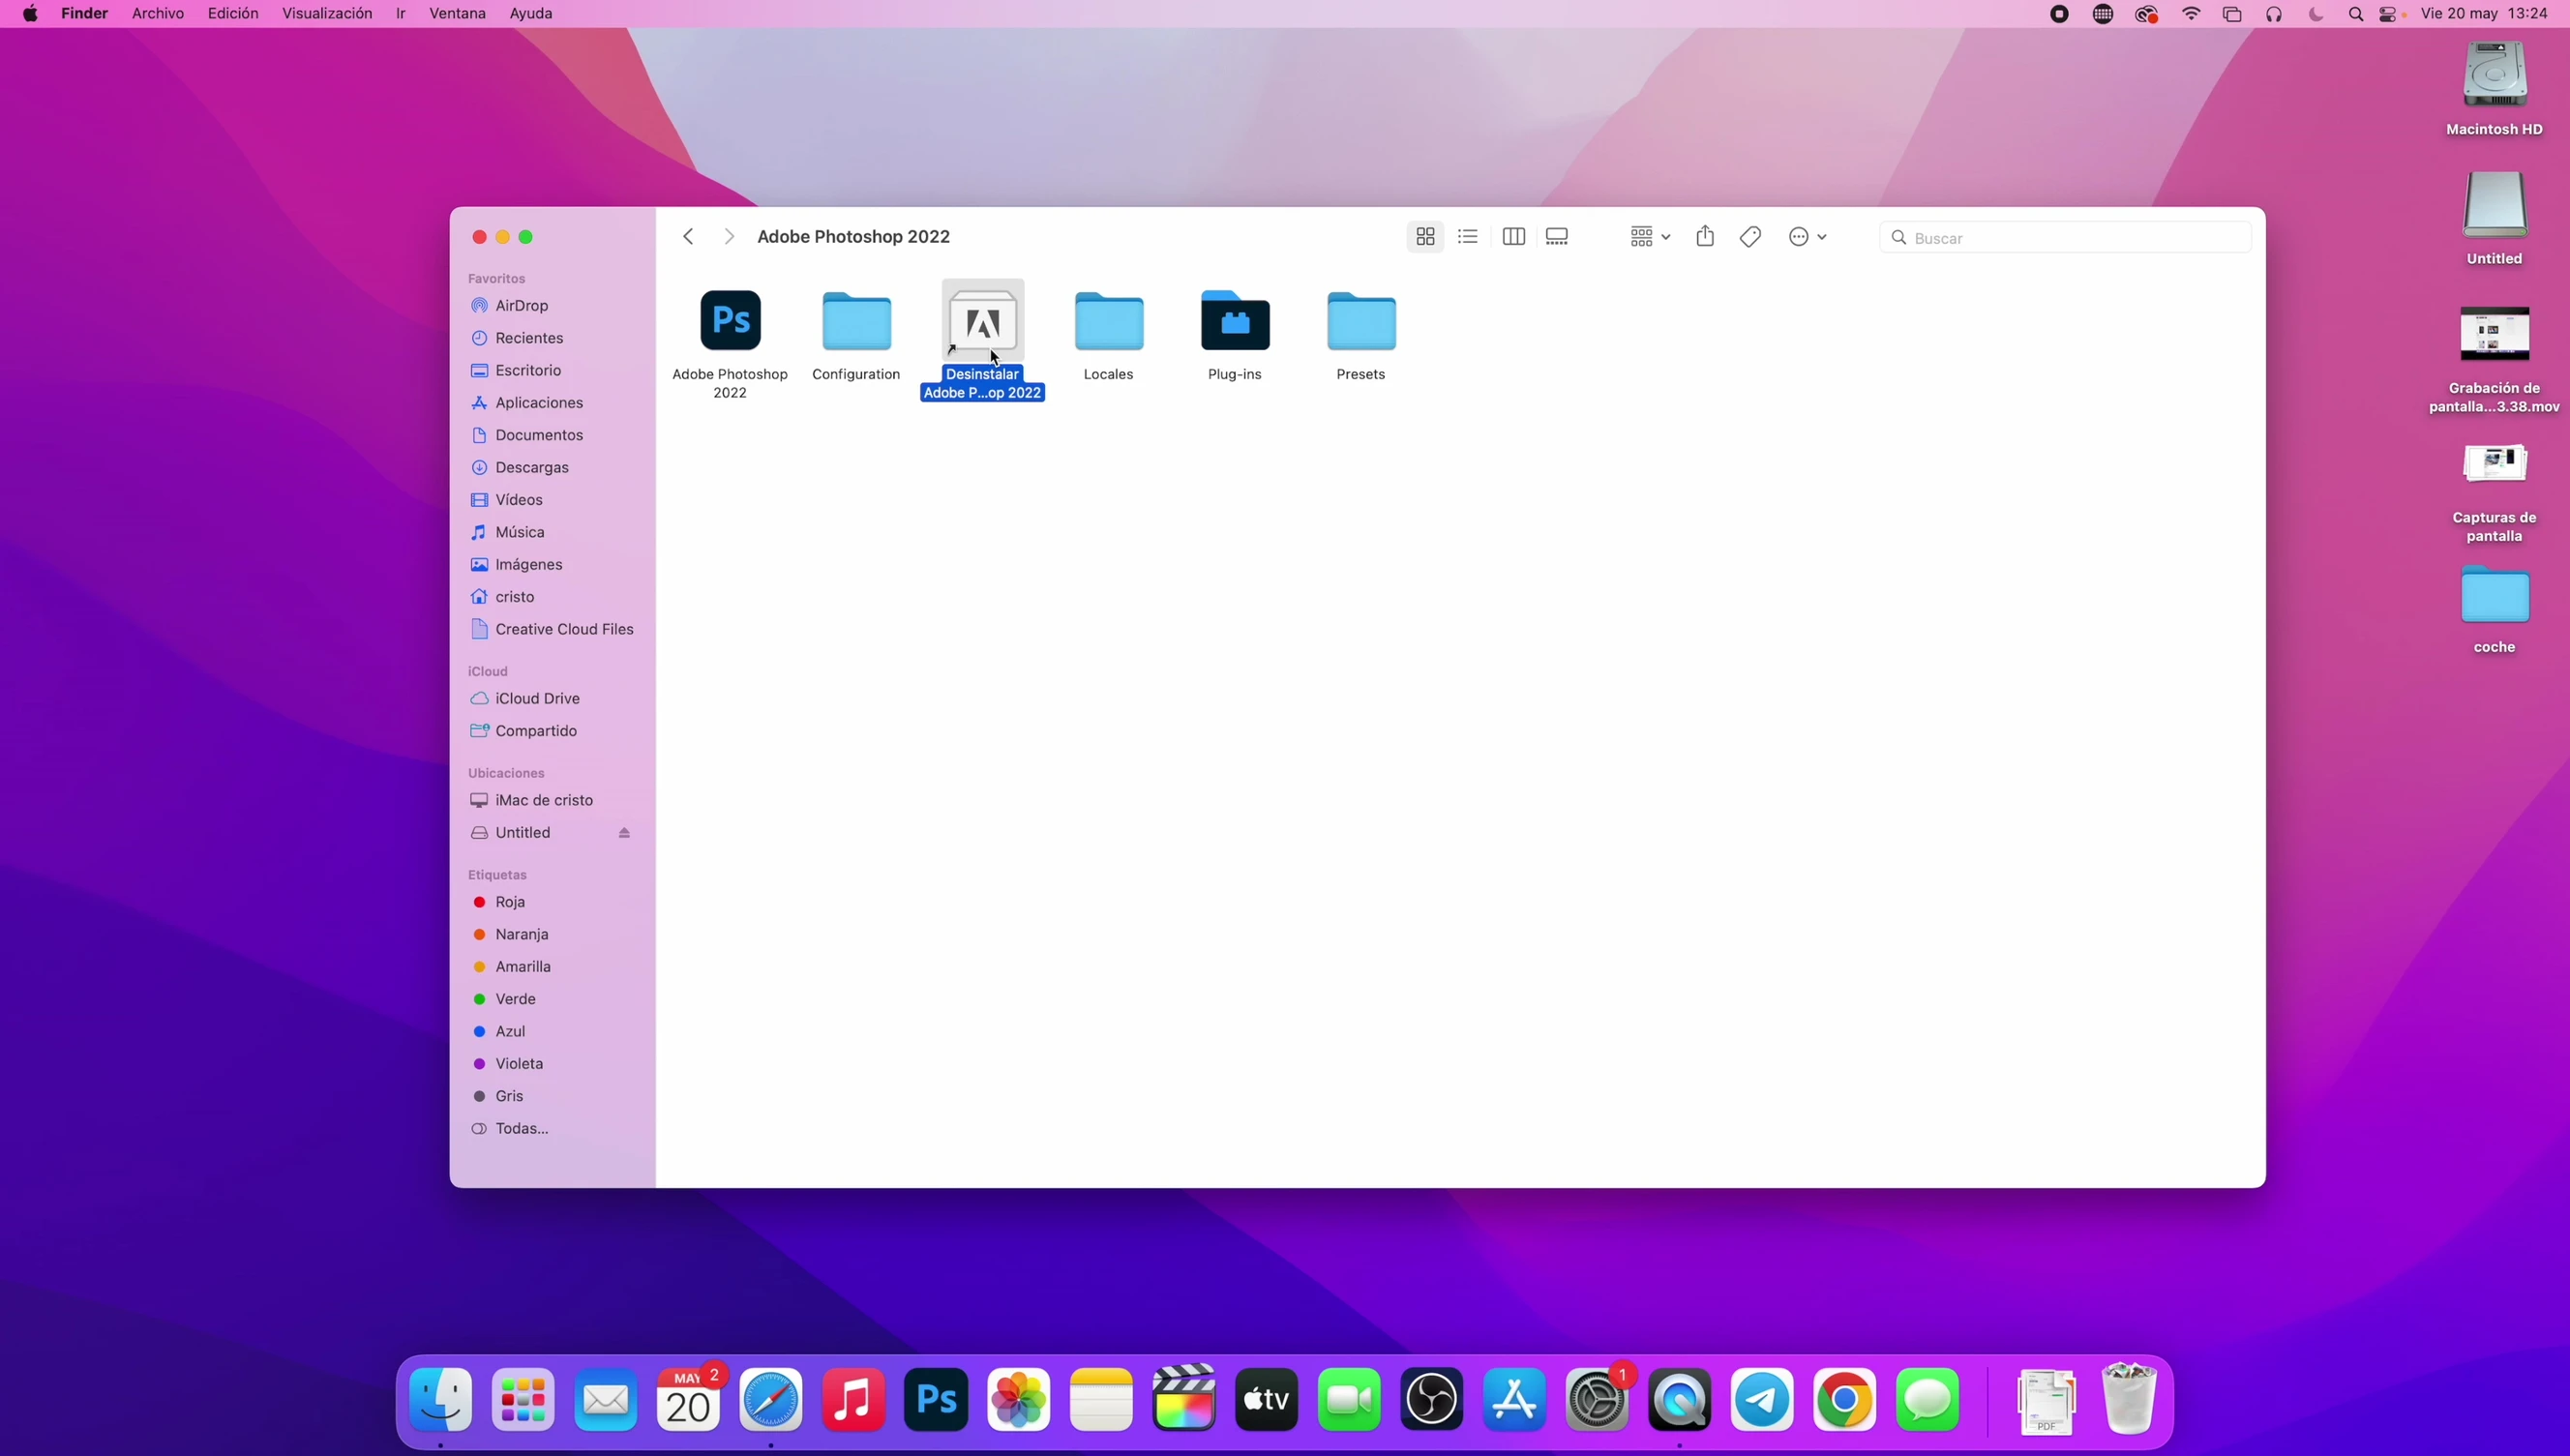Open Launchpad from the Dock
The width and height of the screenshot is (2570, 1456).
[x=523, y=1399]
